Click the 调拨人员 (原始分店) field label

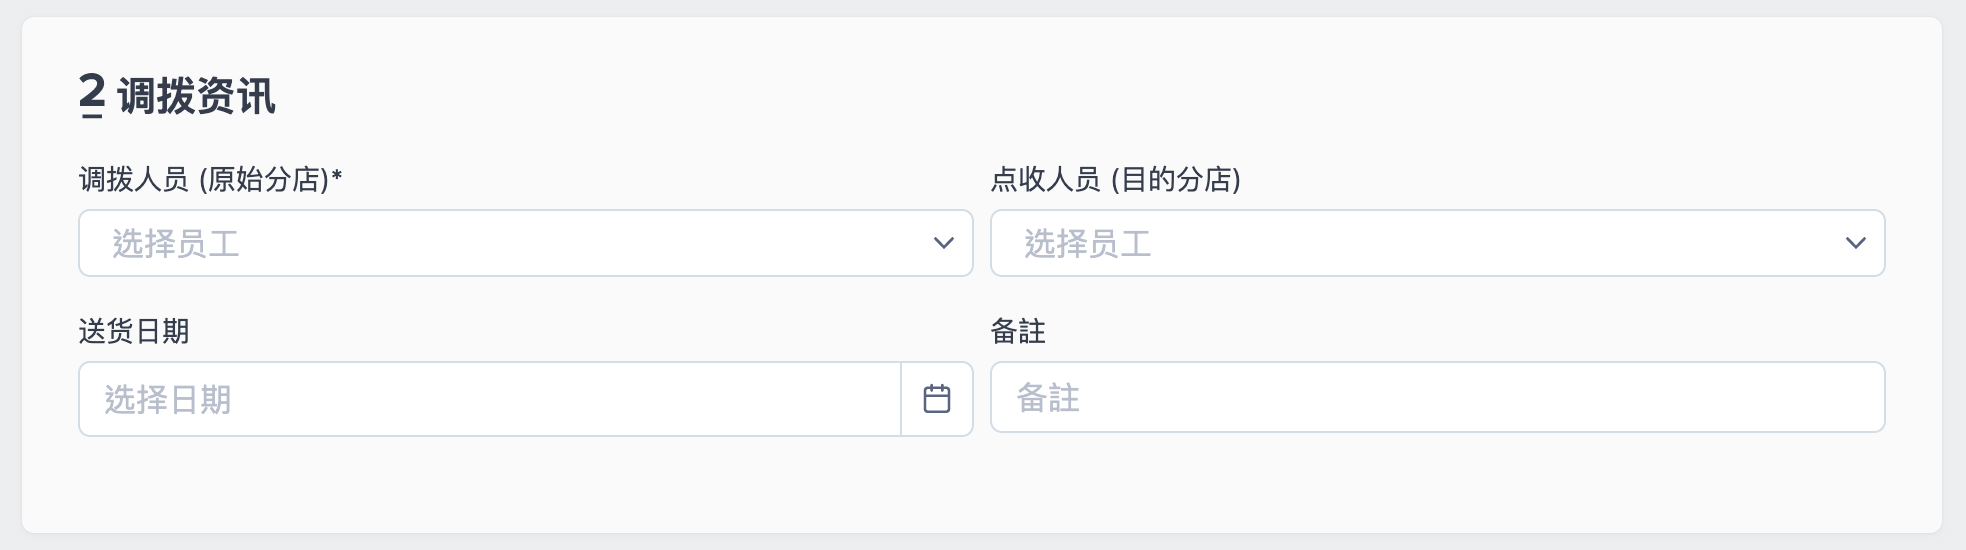coord(210,180)
